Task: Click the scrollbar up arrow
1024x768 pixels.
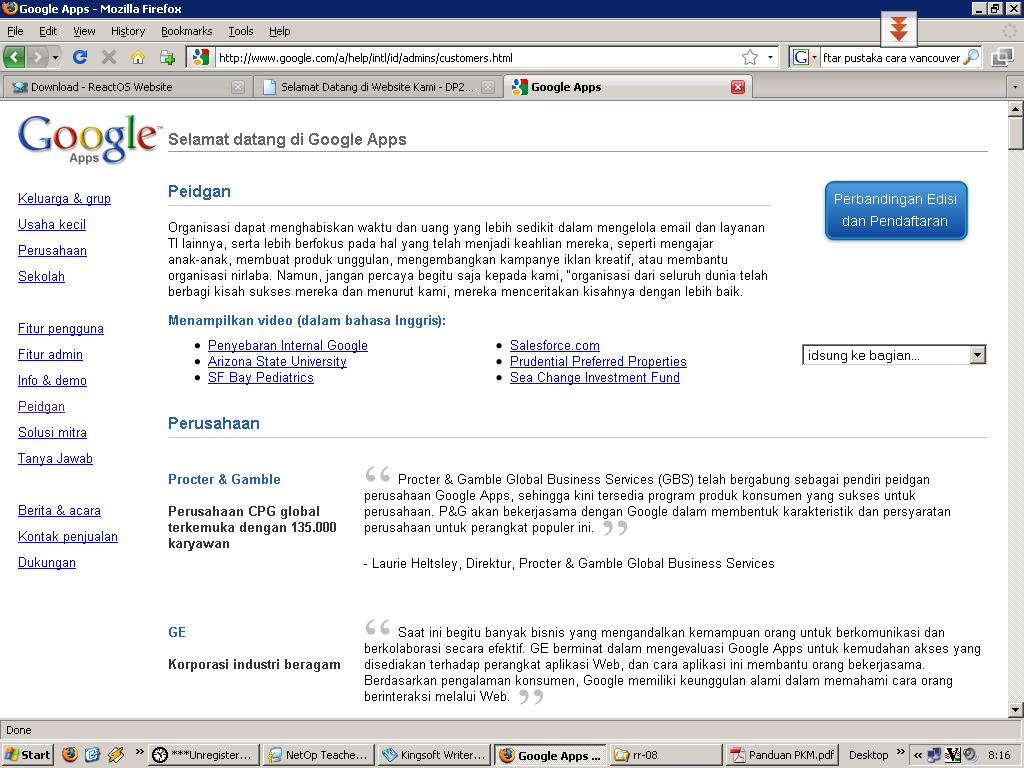Action: pos(1016,108)
